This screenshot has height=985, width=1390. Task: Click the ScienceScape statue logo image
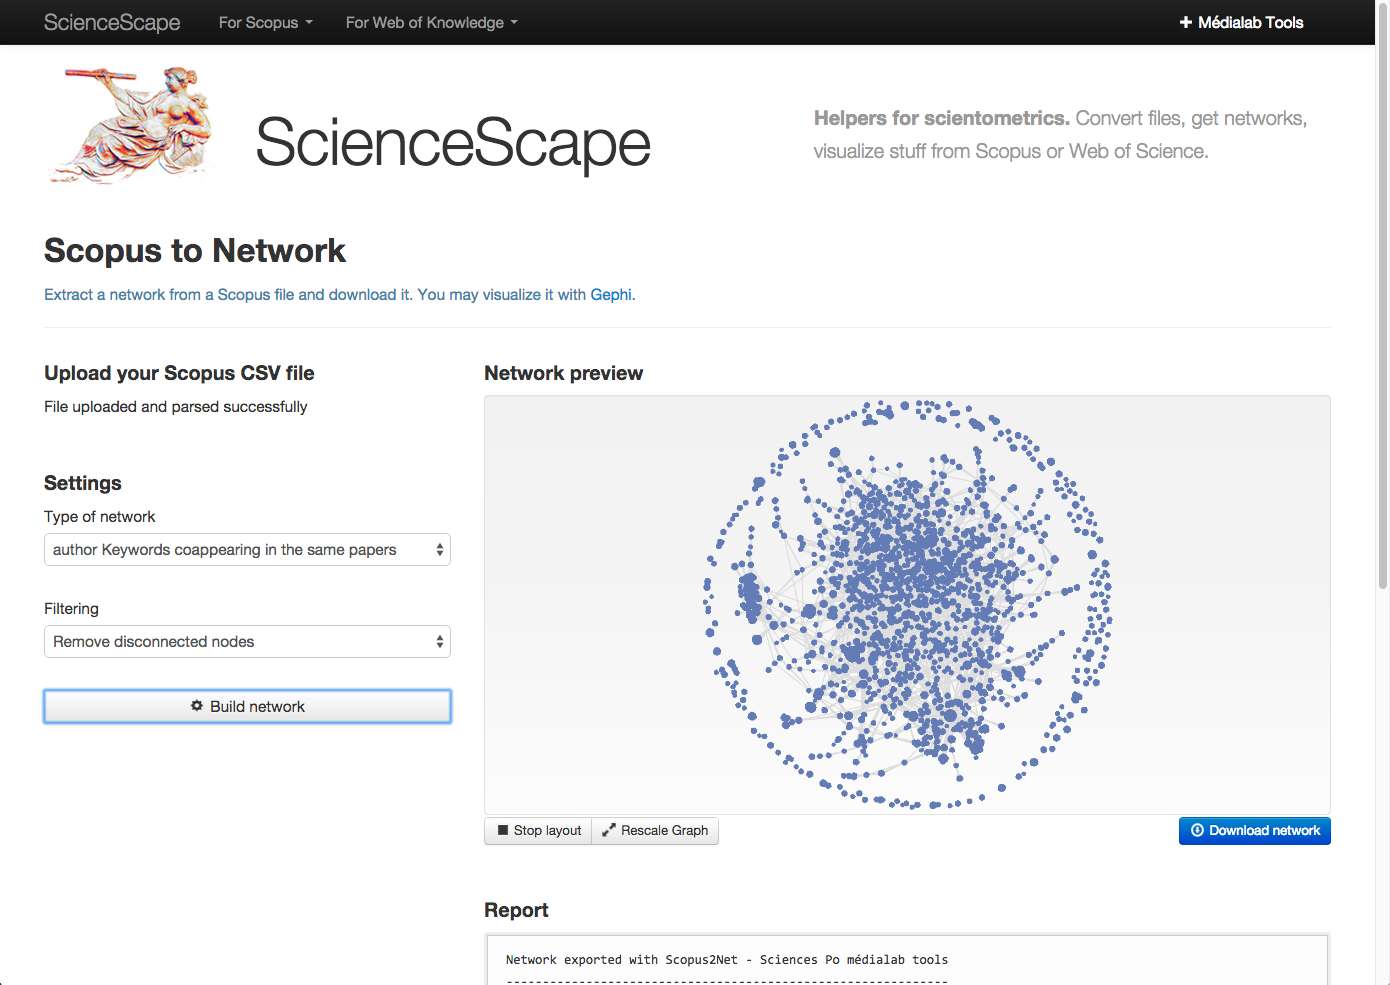(132, 125)
